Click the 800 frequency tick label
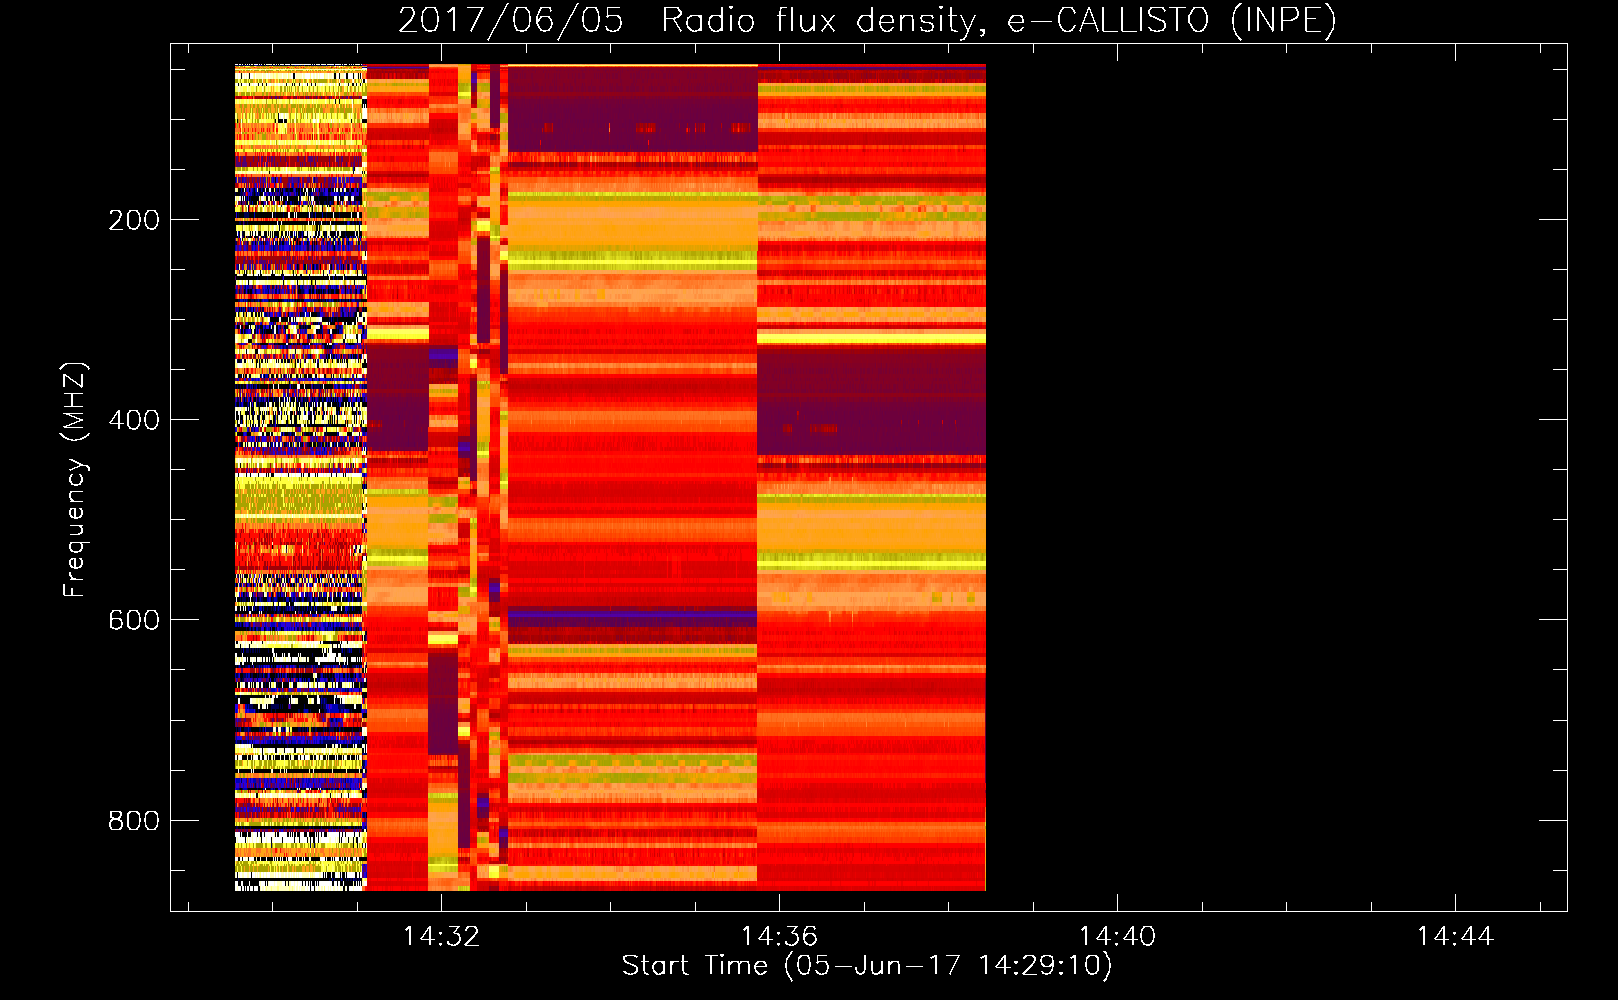The width and height of the screenshot is (1618, 1000). [x=134, y=821]
